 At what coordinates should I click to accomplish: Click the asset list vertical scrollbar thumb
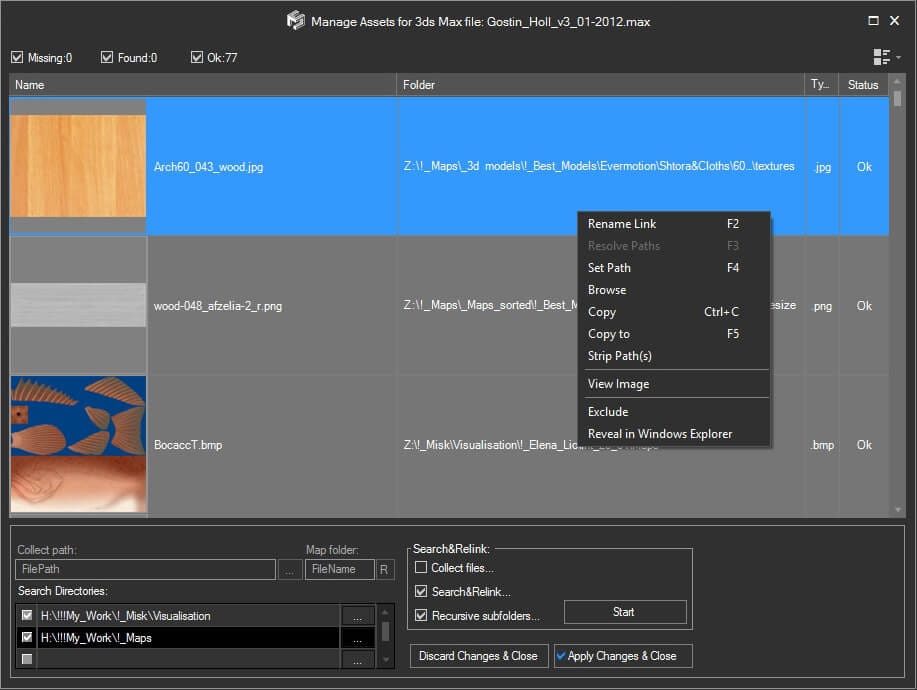pos(897,98)
